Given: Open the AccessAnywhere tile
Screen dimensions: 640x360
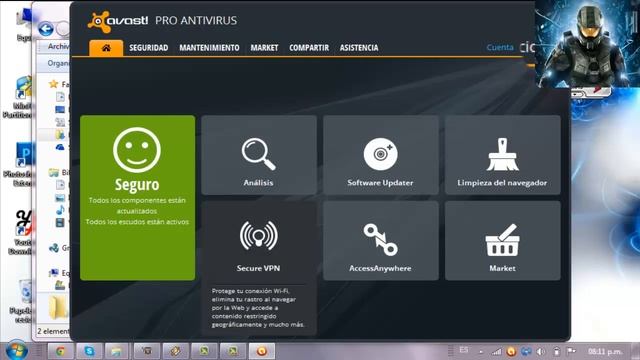Looking at the screenshot, I should (380, 240).
